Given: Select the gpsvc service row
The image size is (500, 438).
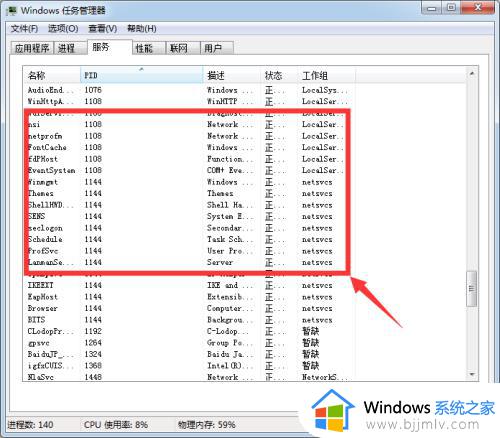Looking at the screenshot, I should tap(188, 343).
